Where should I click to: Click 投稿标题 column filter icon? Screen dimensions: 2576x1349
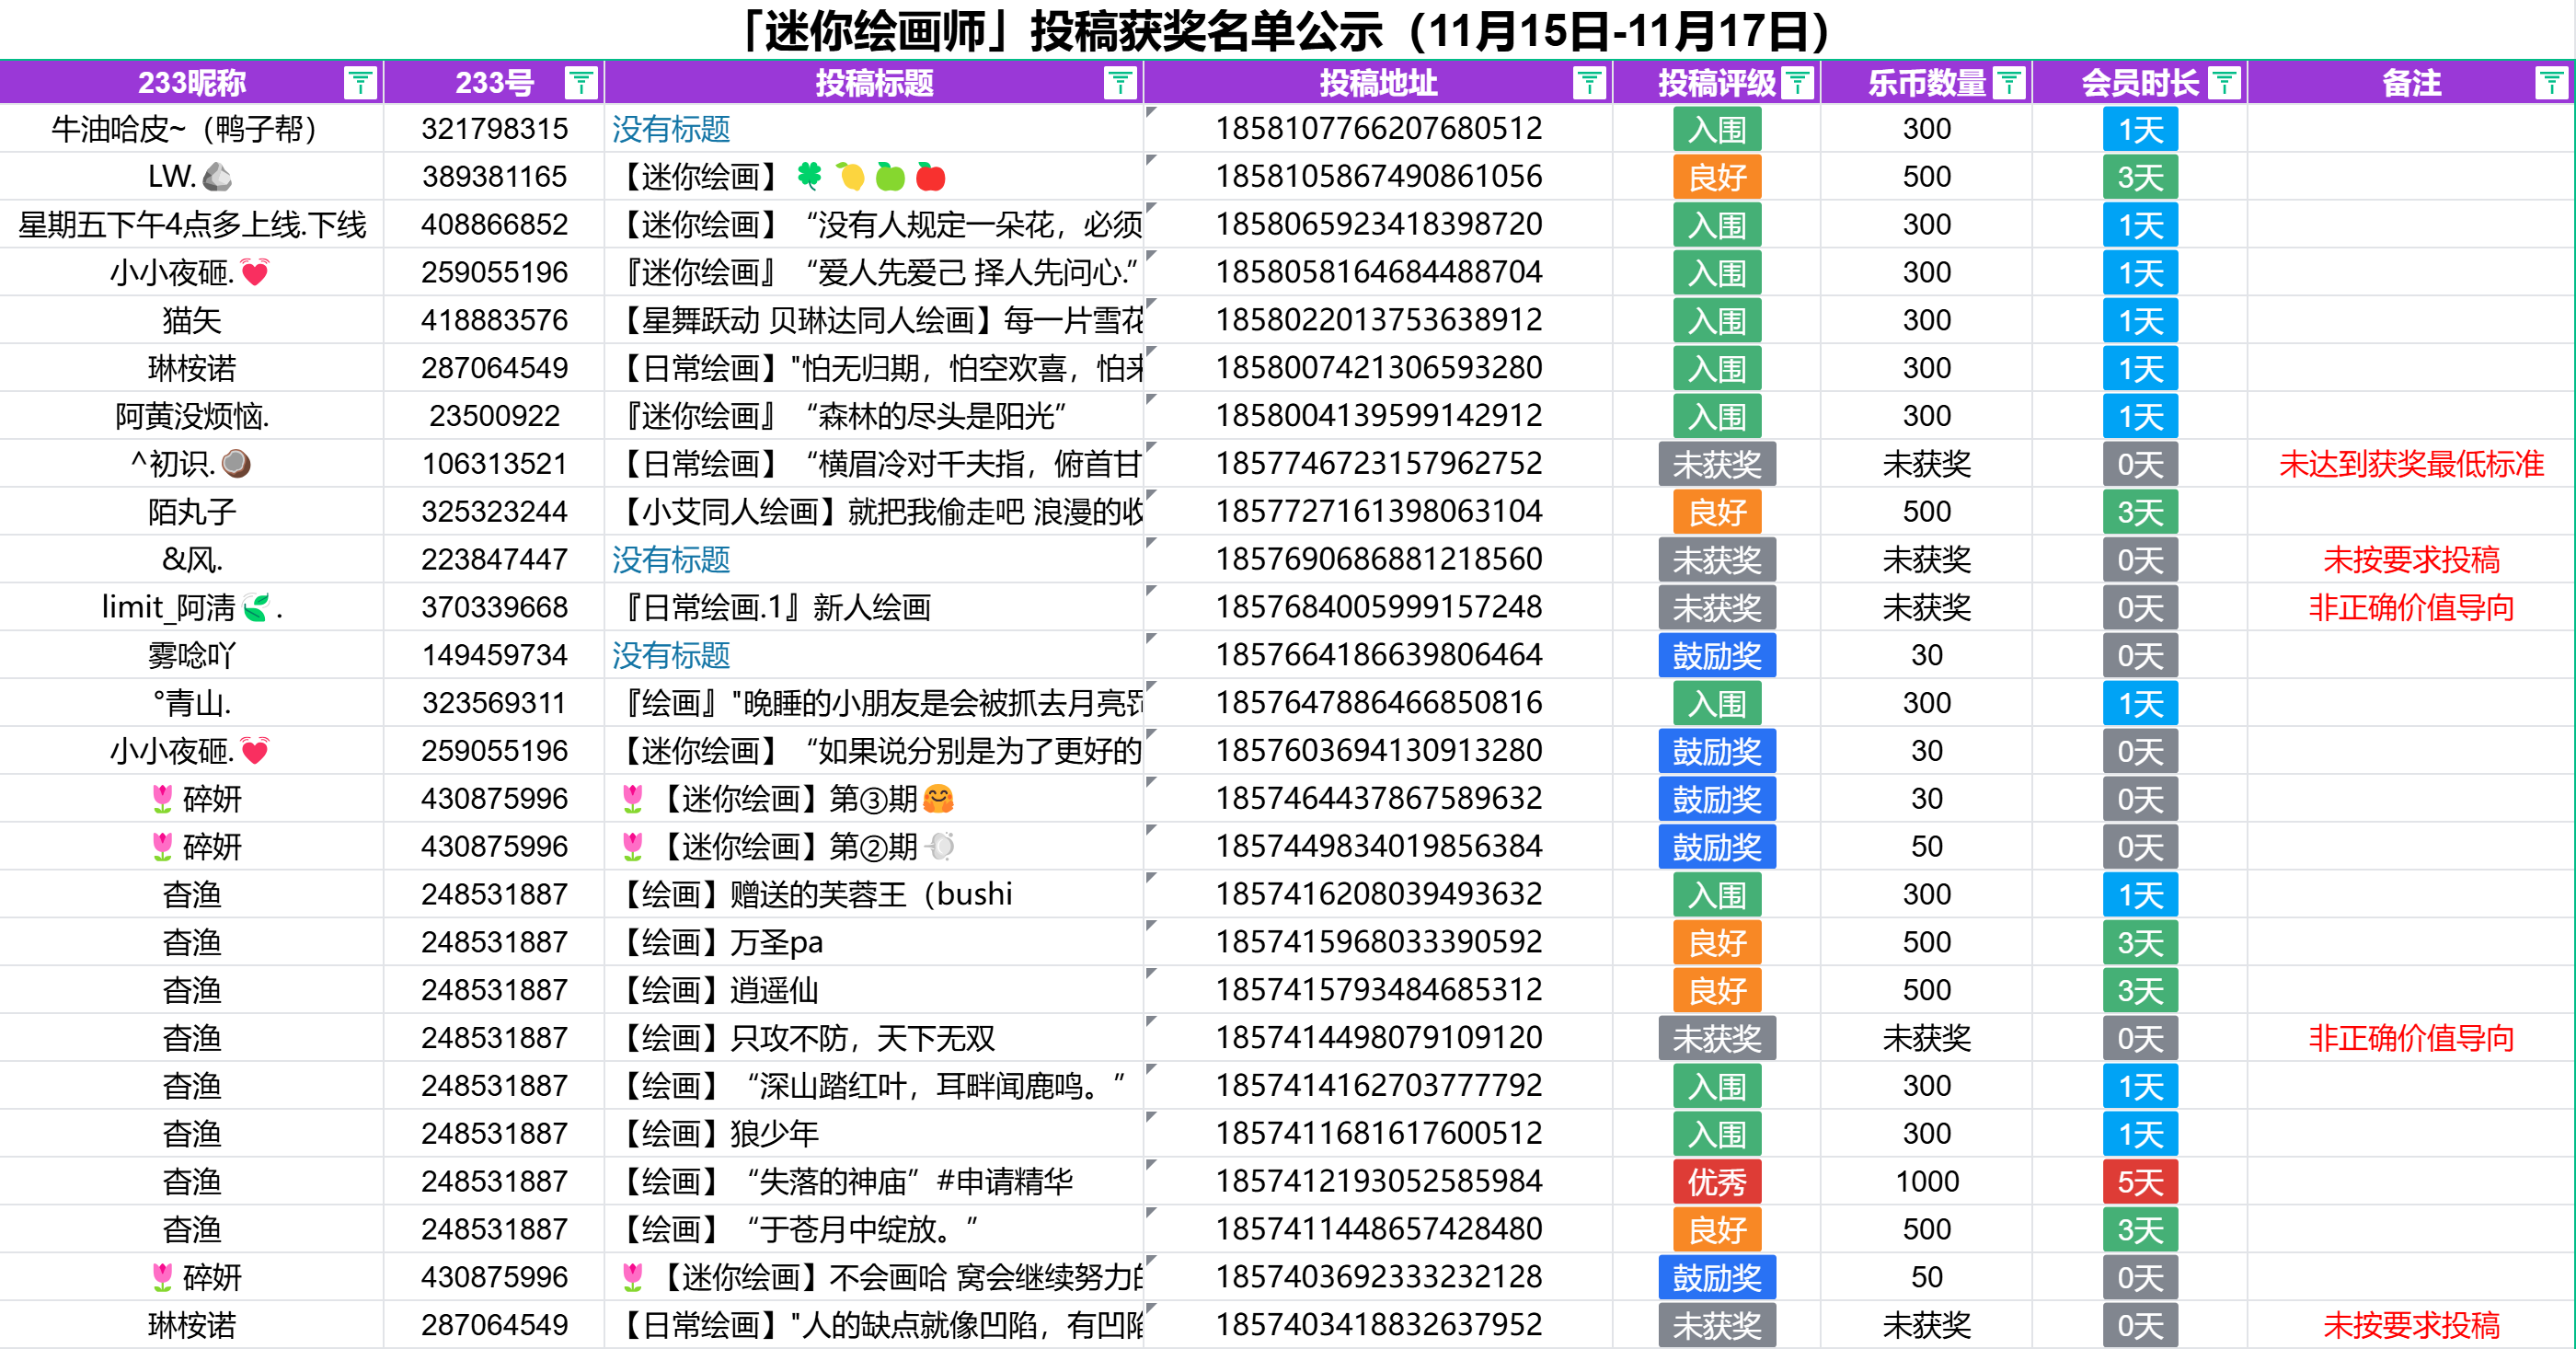pyautogui.click(x=1119, y=83)
